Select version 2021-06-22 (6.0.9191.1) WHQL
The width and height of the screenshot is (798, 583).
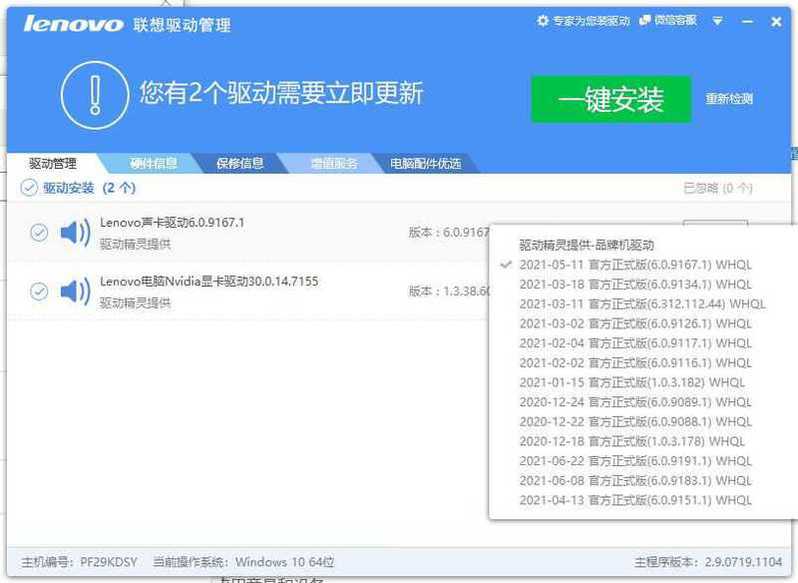(635, 461)
